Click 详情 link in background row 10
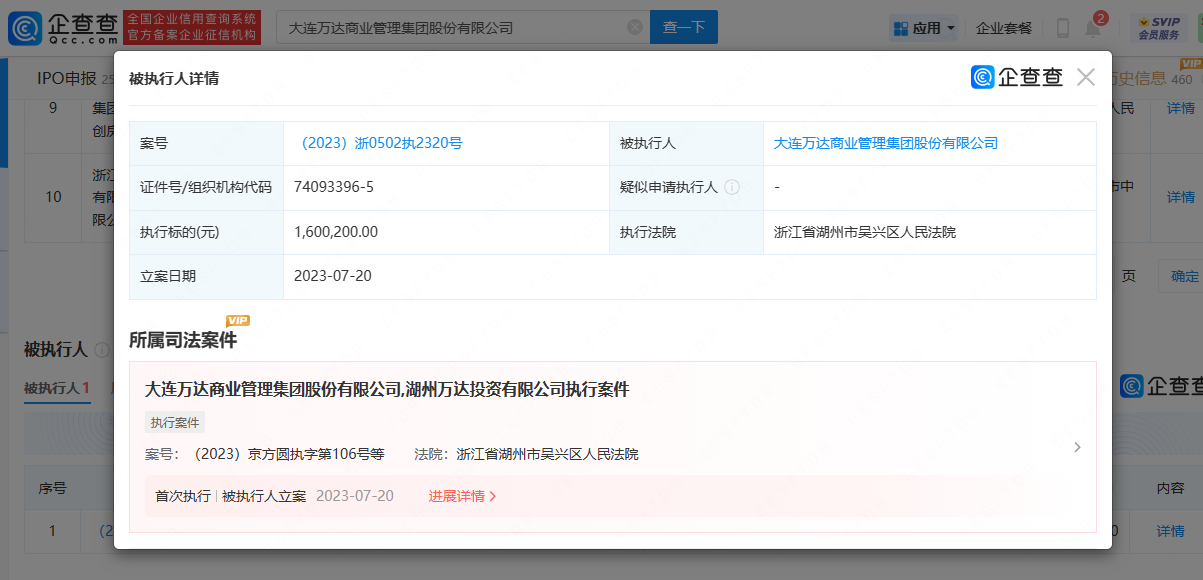This screenshot has width=1203, height=580. coord(1181,197)
